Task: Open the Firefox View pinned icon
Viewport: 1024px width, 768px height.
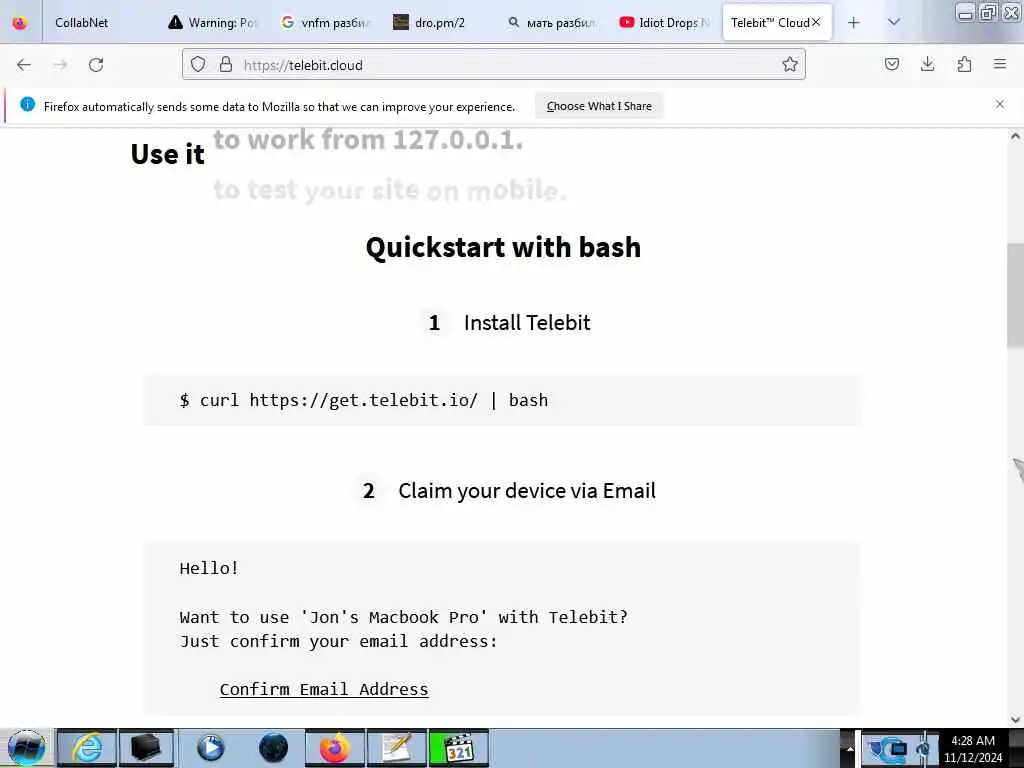Action: tap(20, 23)
